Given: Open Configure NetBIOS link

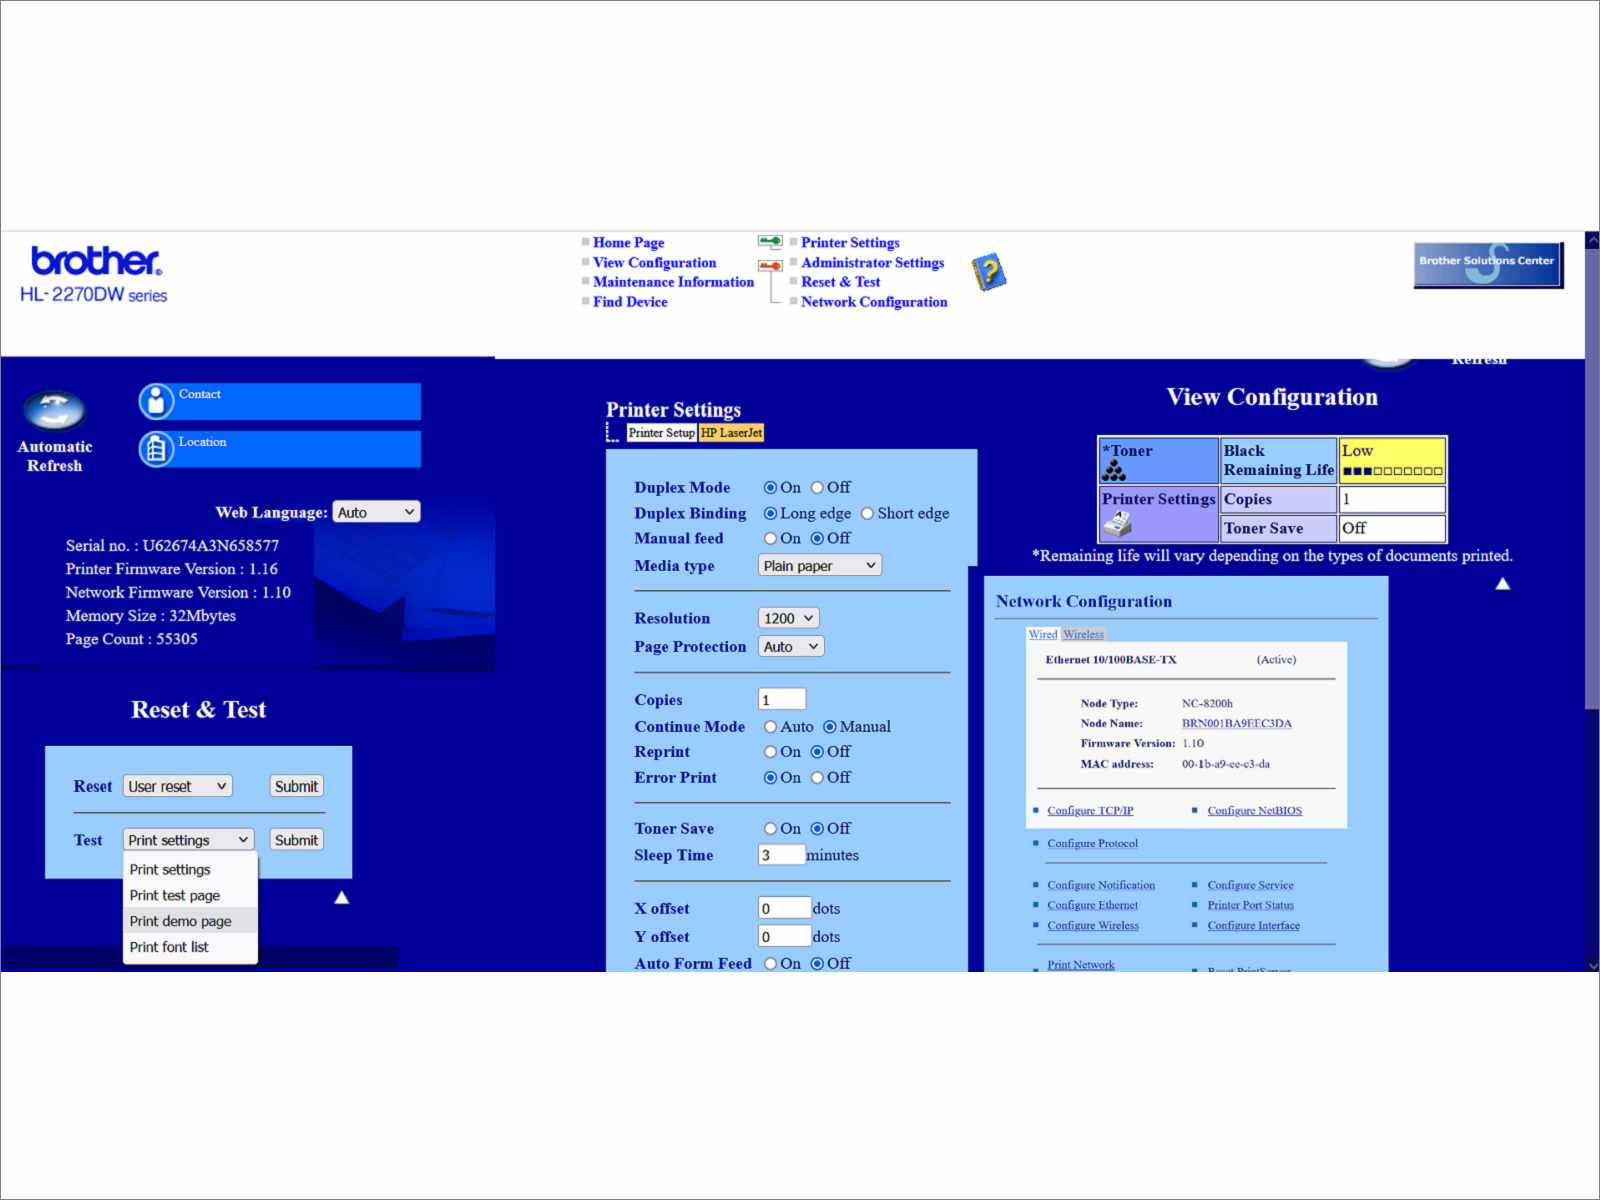Looking at the screenshot, I should (1254, 811).
